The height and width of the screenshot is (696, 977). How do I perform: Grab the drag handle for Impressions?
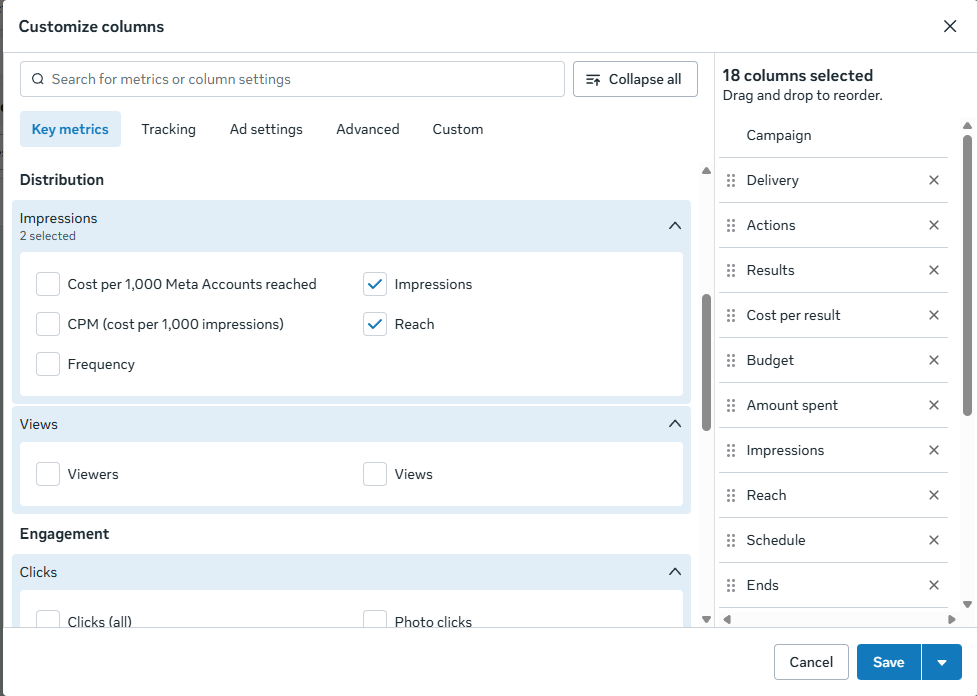coord(731,450)
